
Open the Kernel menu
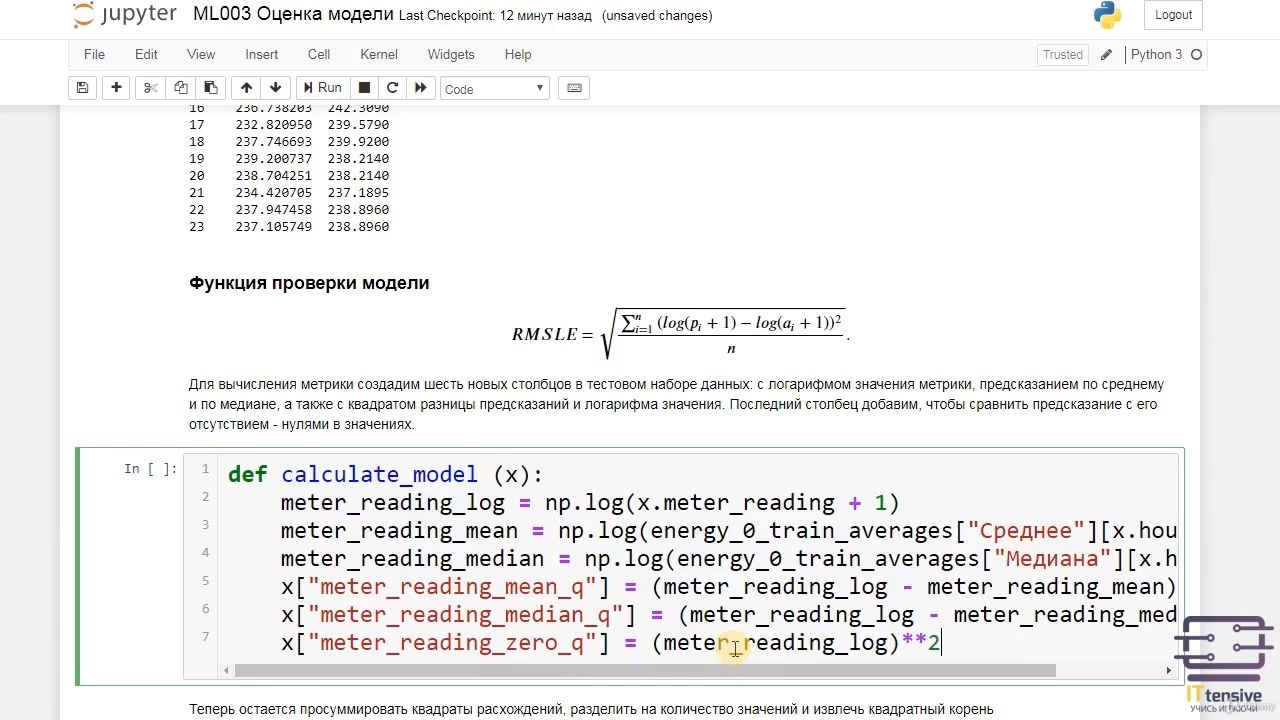click(379, 55)
